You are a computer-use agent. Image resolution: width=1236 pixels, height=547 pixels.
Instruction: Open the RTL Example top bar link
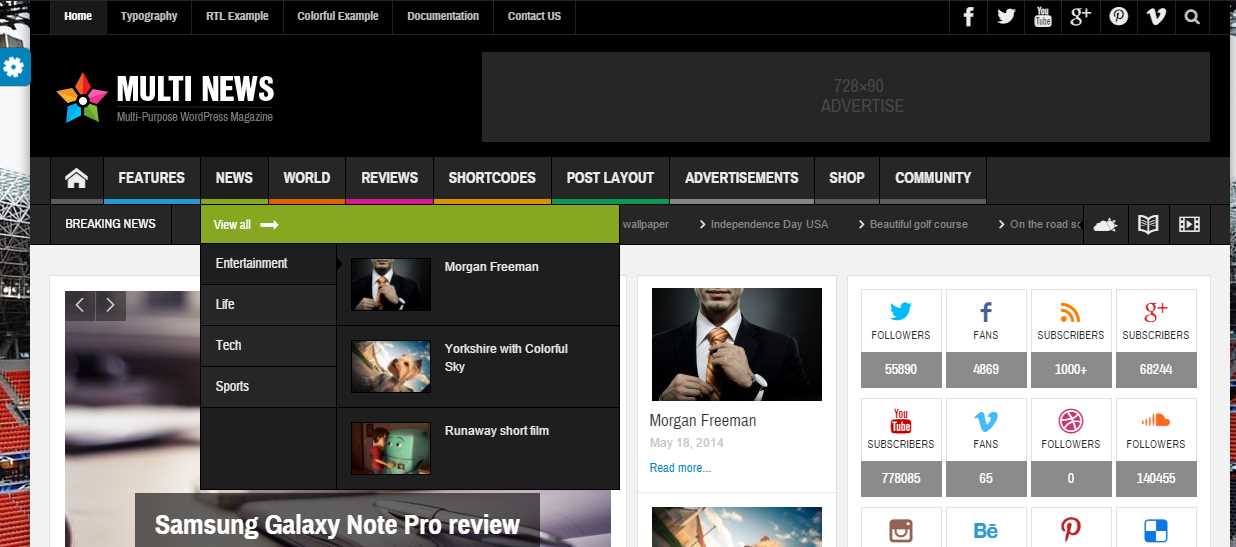(x=237, y=16)
